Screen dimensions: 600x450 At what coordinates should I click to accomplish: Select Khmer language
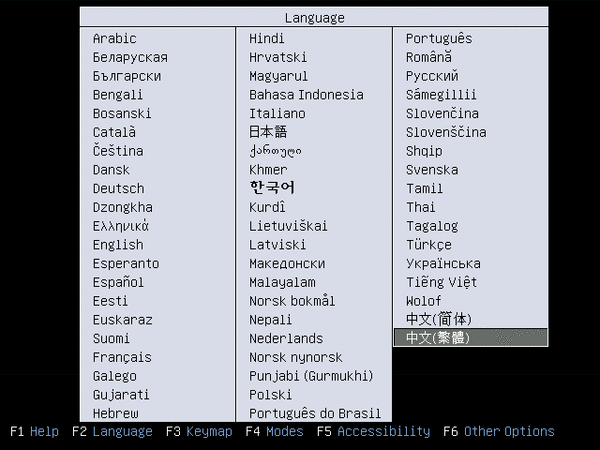click(268, 170)
